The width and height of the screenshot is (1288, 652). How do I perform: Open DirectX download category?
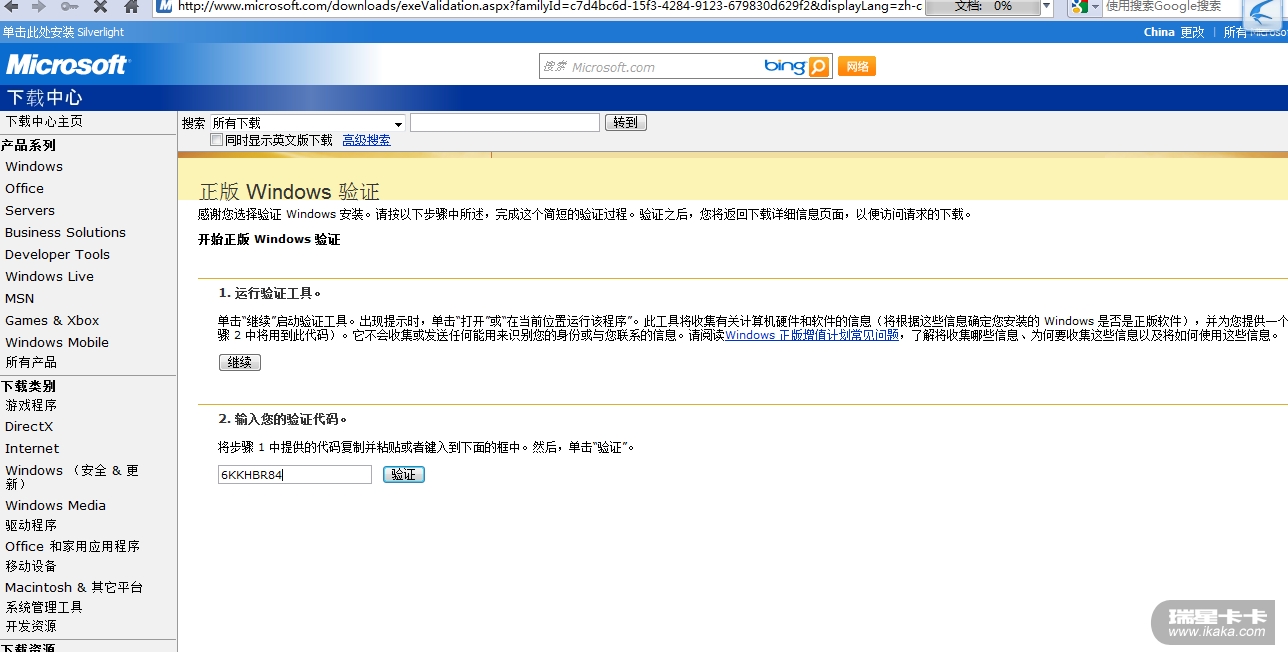[29, 426]
